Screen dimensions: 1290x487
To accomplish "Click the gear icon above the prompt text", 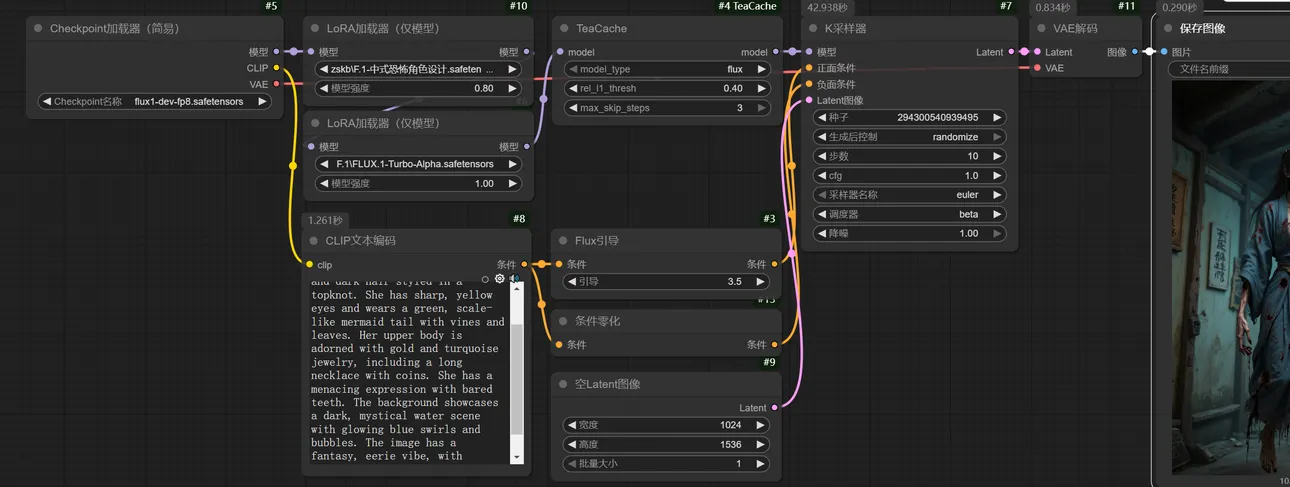I will click(500, 279).
